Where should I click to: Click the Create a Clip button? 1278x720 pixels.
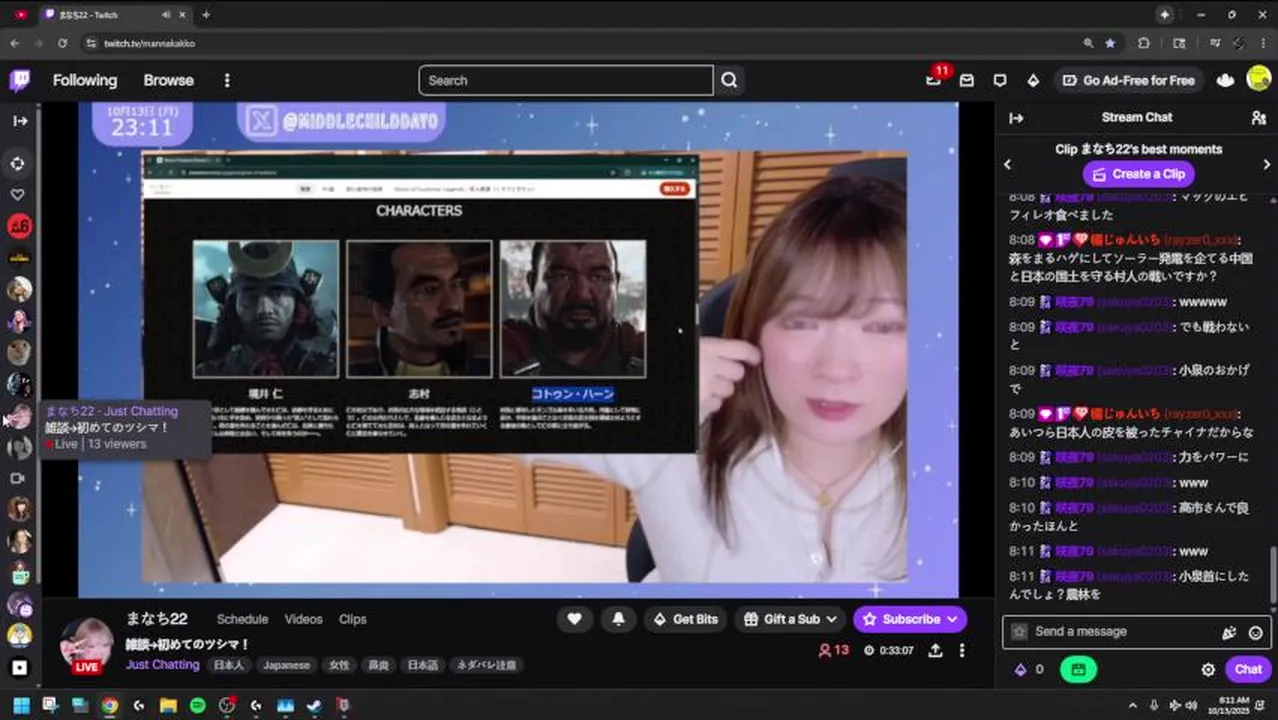(x=1138, y=173)
